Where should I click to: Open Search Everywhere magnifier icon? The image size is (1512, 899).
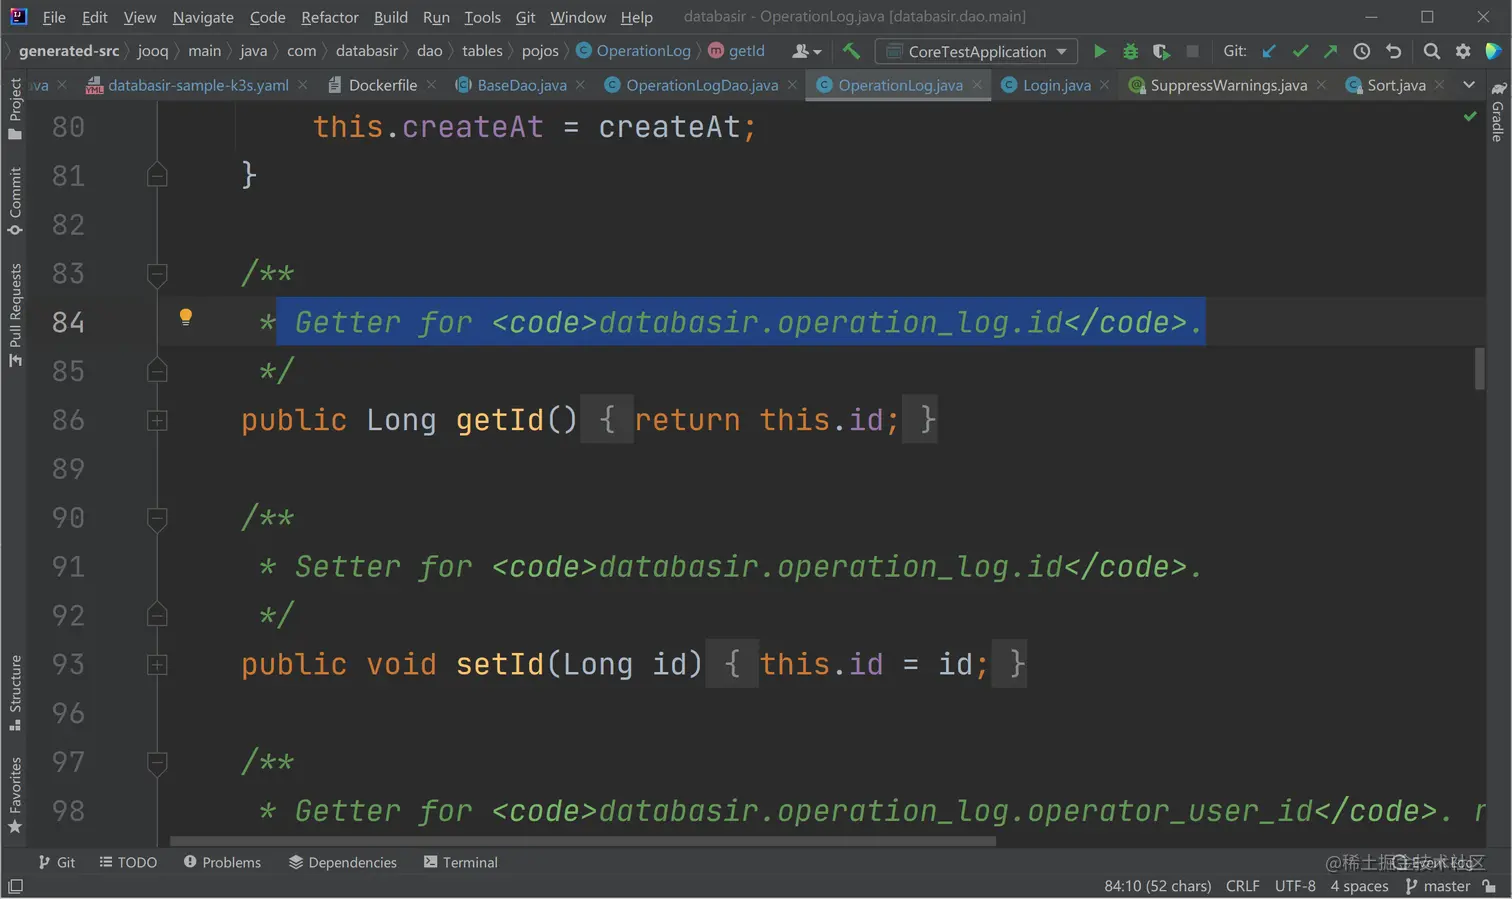tap(1432, 51)
